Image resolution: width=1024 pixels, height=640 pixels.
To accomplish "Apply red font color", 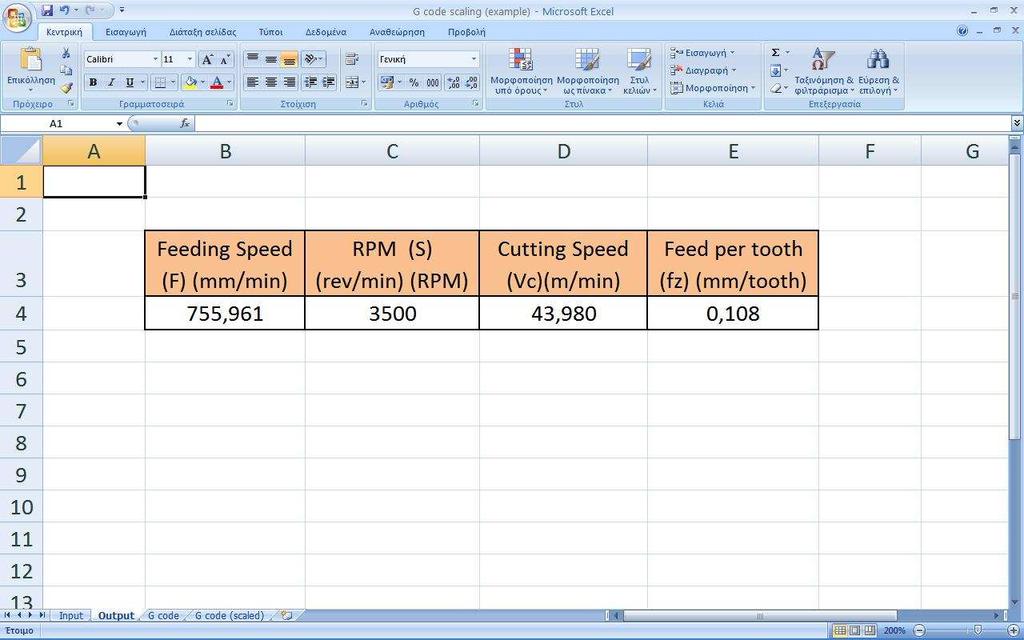I will pyautogui.click(x=217, y=82).
